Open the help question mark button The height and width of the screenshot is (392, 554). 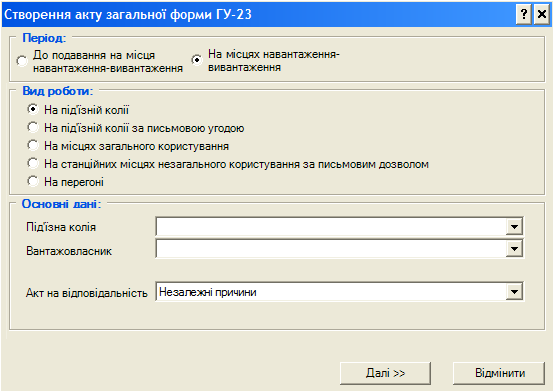click(x=524, y=14)
